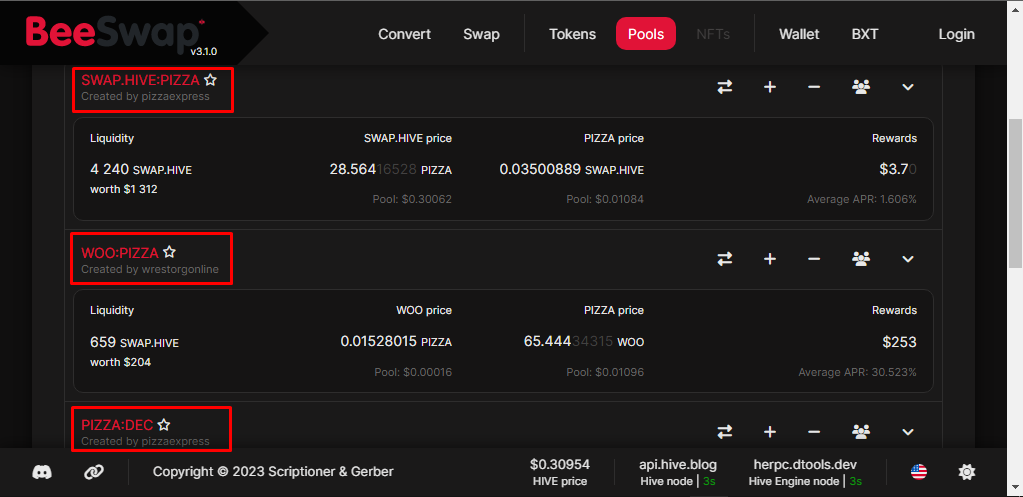Image resolution: width=1023 pixels, height=497 pixels.
Task: Remove liquidity minus icon for SWAP.HIVE:PIZZA
Action: click(x=814, y=87)
